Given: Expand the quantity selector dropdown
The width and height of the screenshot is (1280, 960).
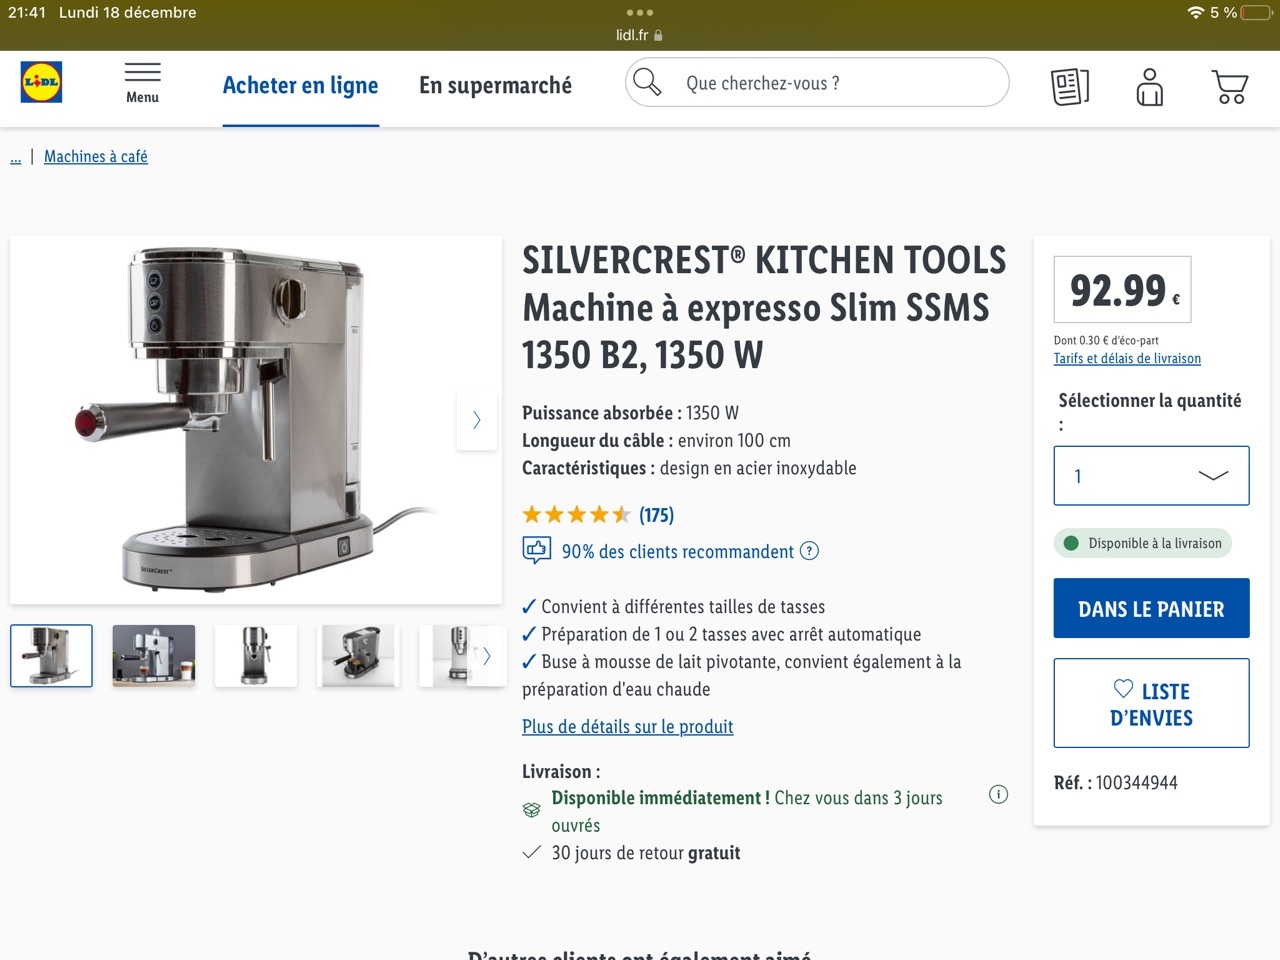Looking at the screenshot, I should coord(1151,476).
